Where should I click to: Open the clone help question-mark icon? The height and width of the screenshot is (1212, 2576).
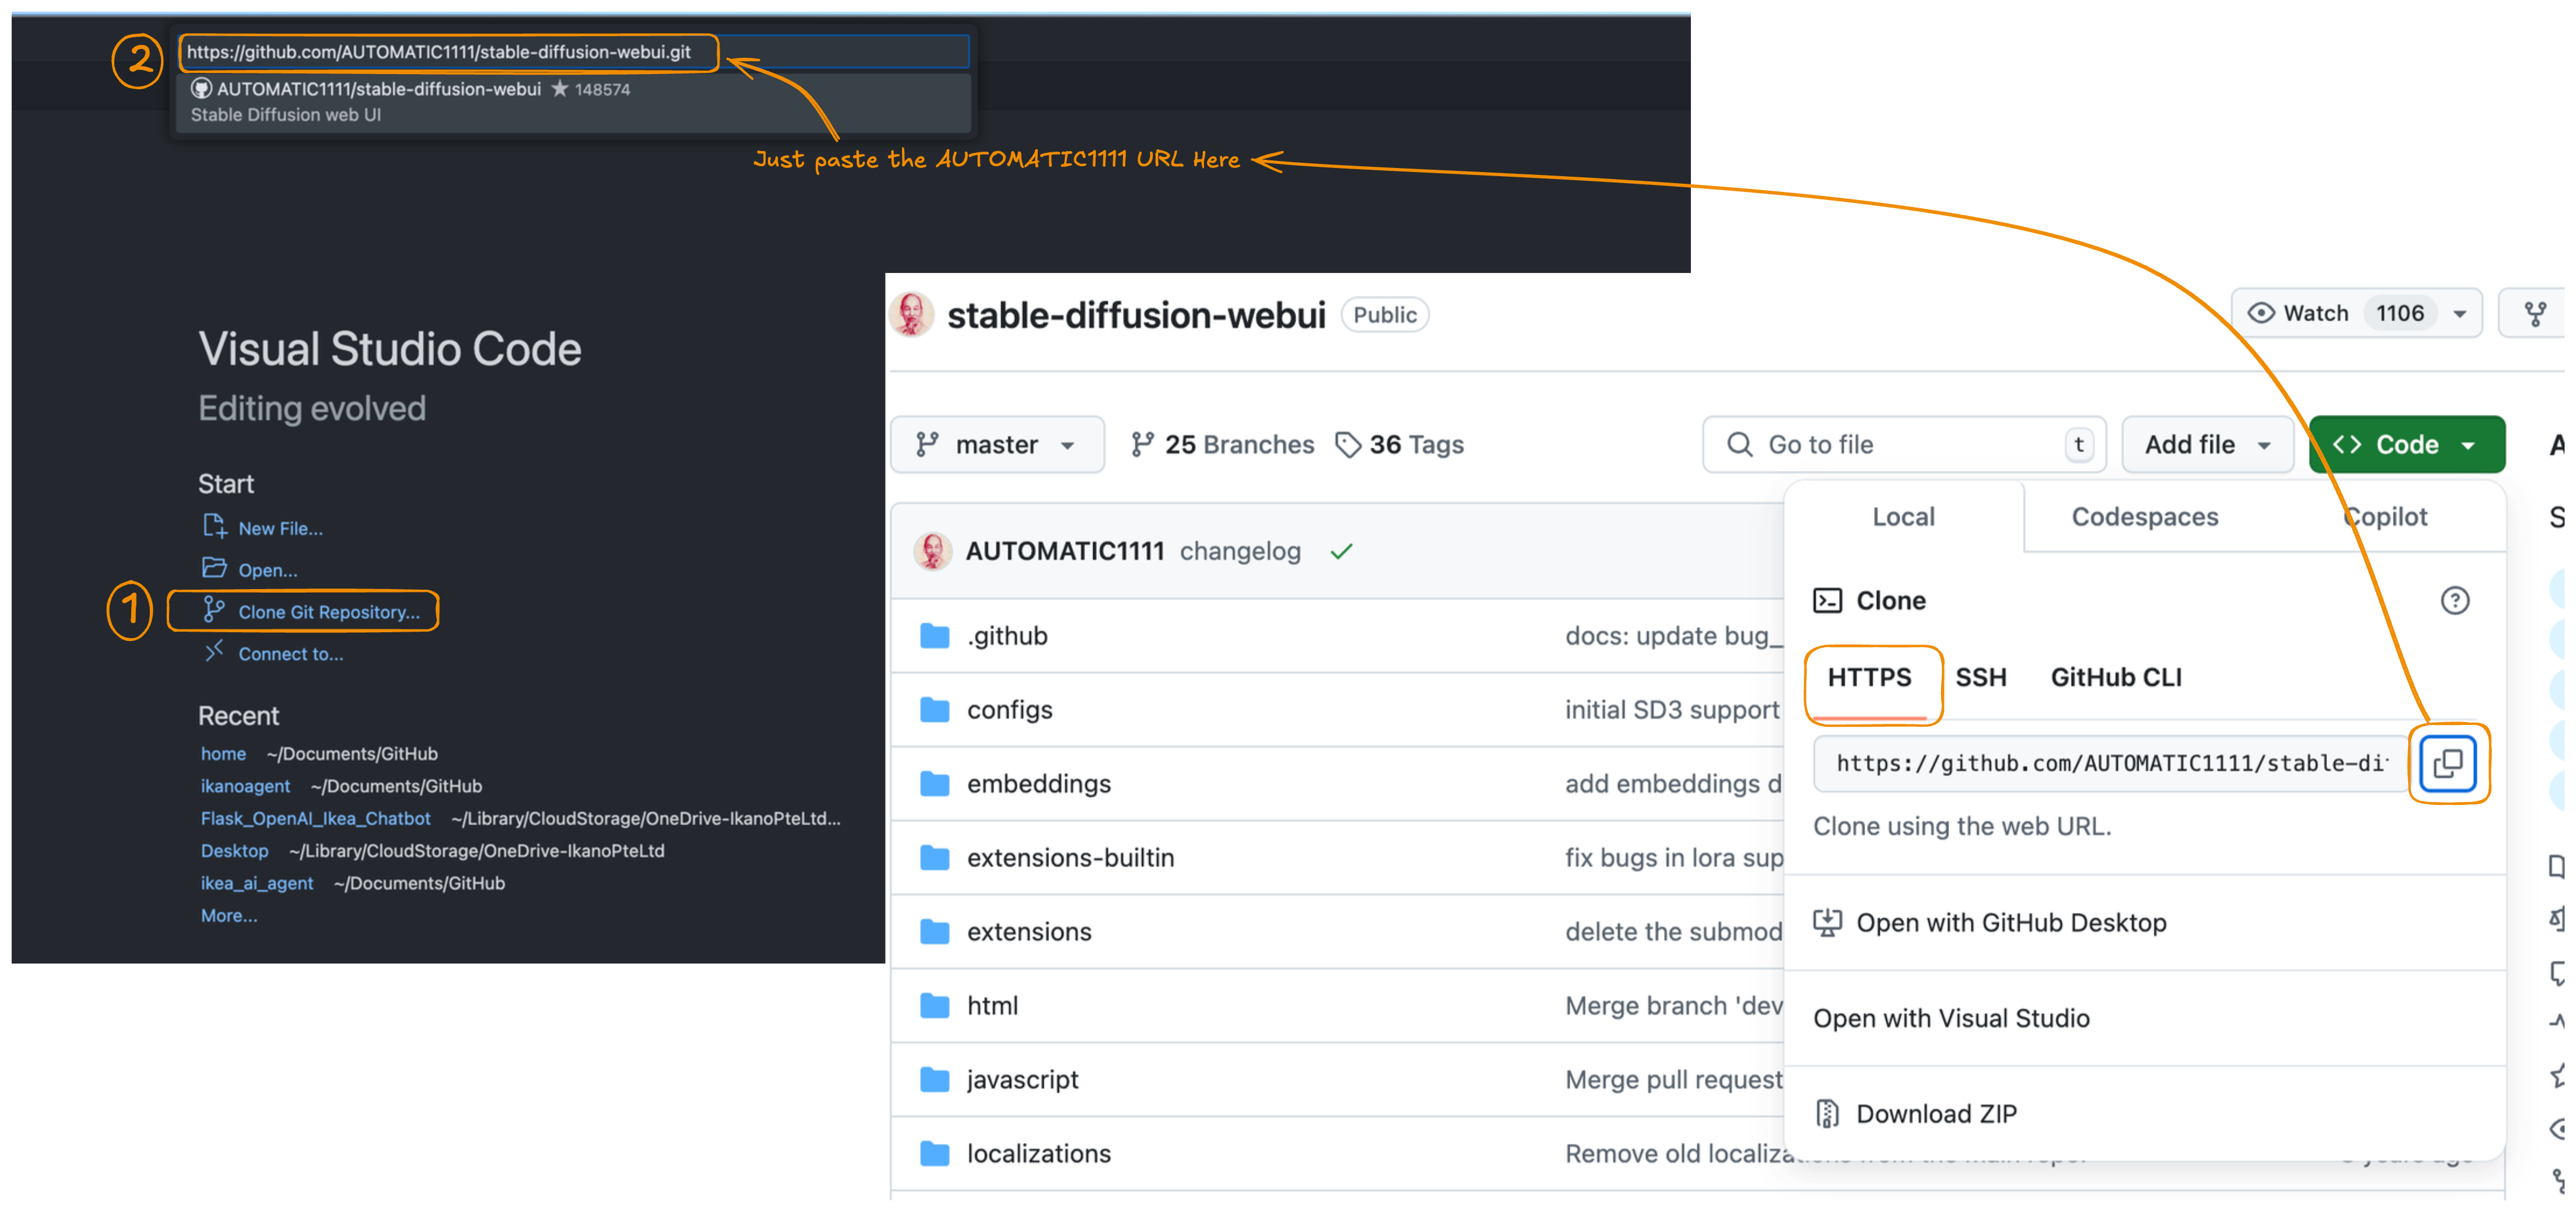[x=2454, y=600]
